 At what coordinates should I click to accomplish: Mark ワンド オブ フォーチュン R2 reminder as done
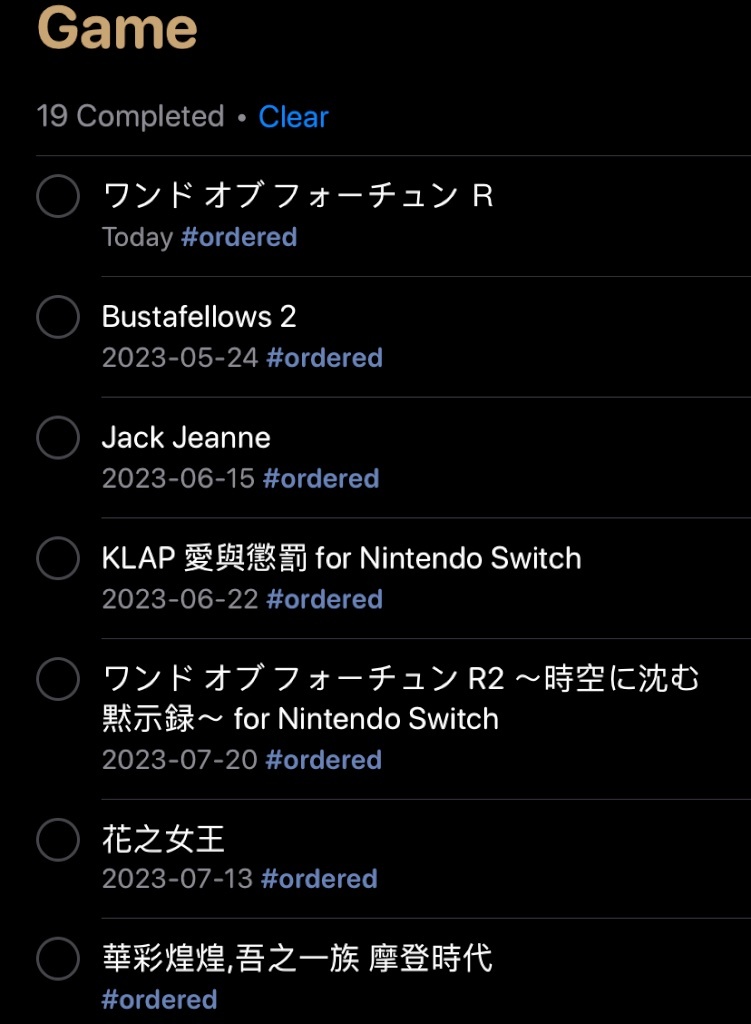click(58, 679)
